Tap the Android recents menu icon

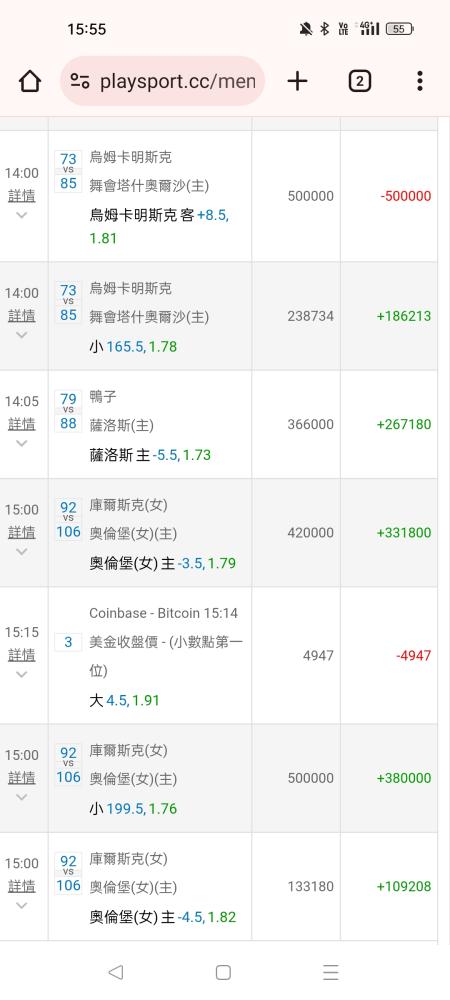(330, 971)
